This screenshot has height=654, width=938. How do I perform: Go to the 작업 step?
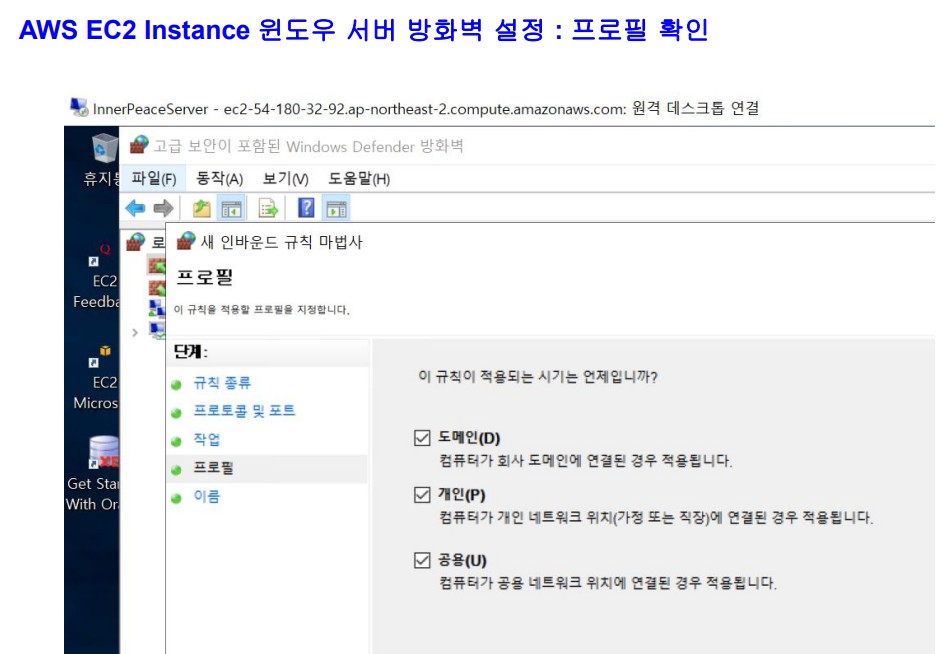coord(206,440)
